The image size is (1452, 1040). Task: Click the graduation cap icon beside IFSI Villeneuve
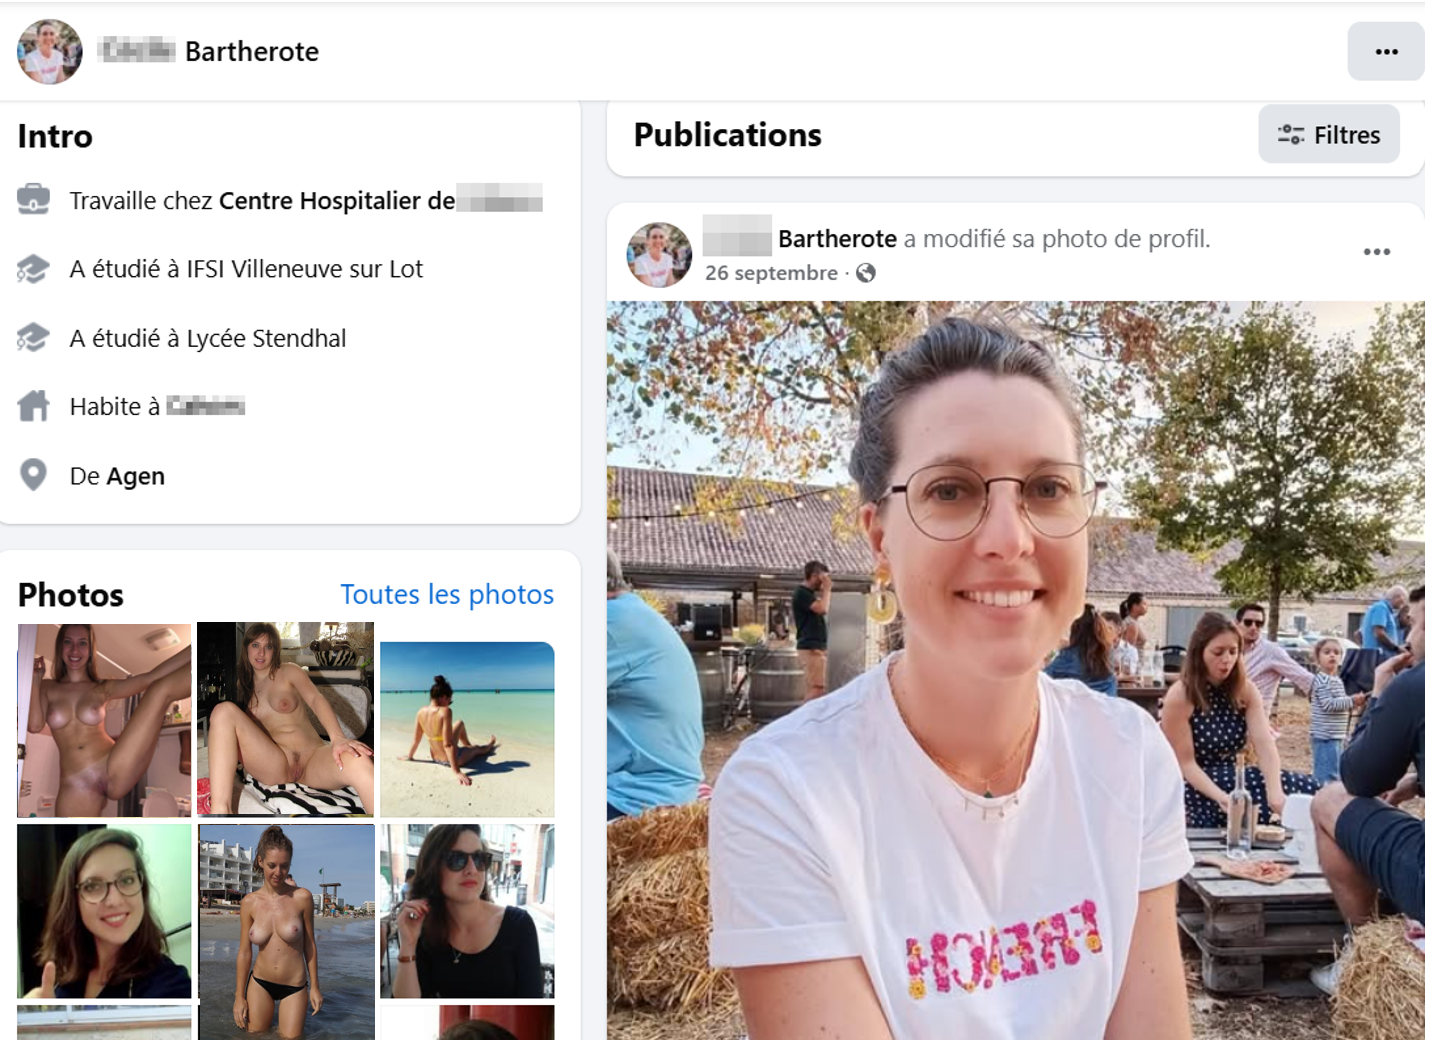[x=33, y=269]
